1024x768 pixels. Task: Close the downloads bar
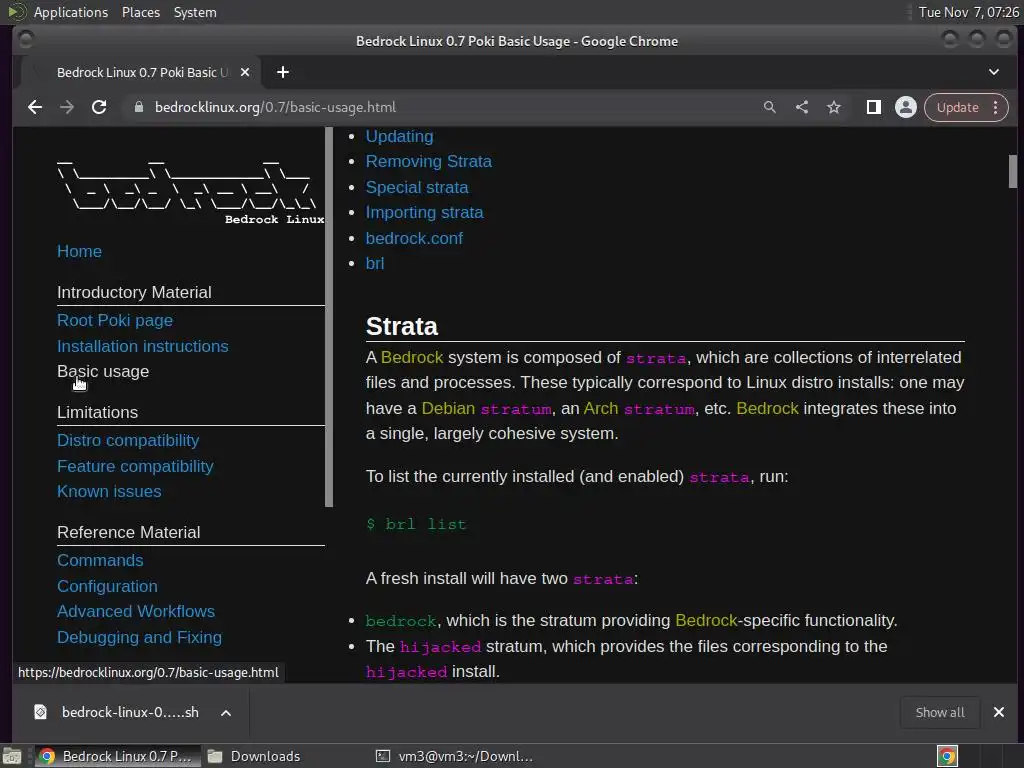(x=999, y=712)
